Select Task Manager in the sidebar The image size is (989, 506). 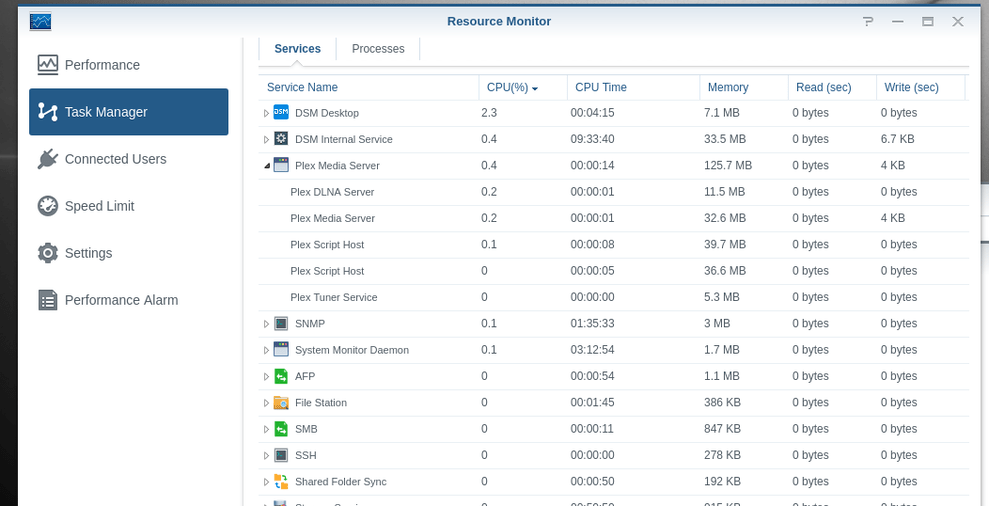click(x=129, y=112)
